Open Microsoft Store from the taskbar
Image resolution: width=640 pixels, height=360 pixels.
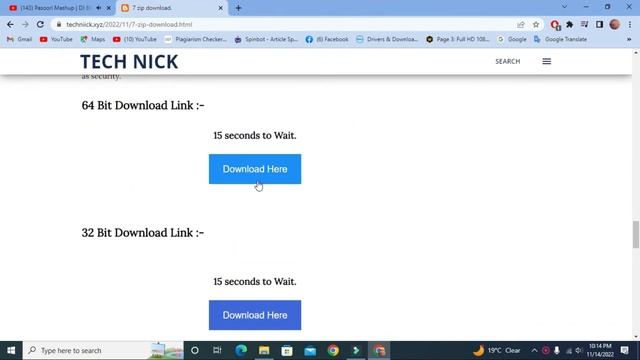point(287,351)
